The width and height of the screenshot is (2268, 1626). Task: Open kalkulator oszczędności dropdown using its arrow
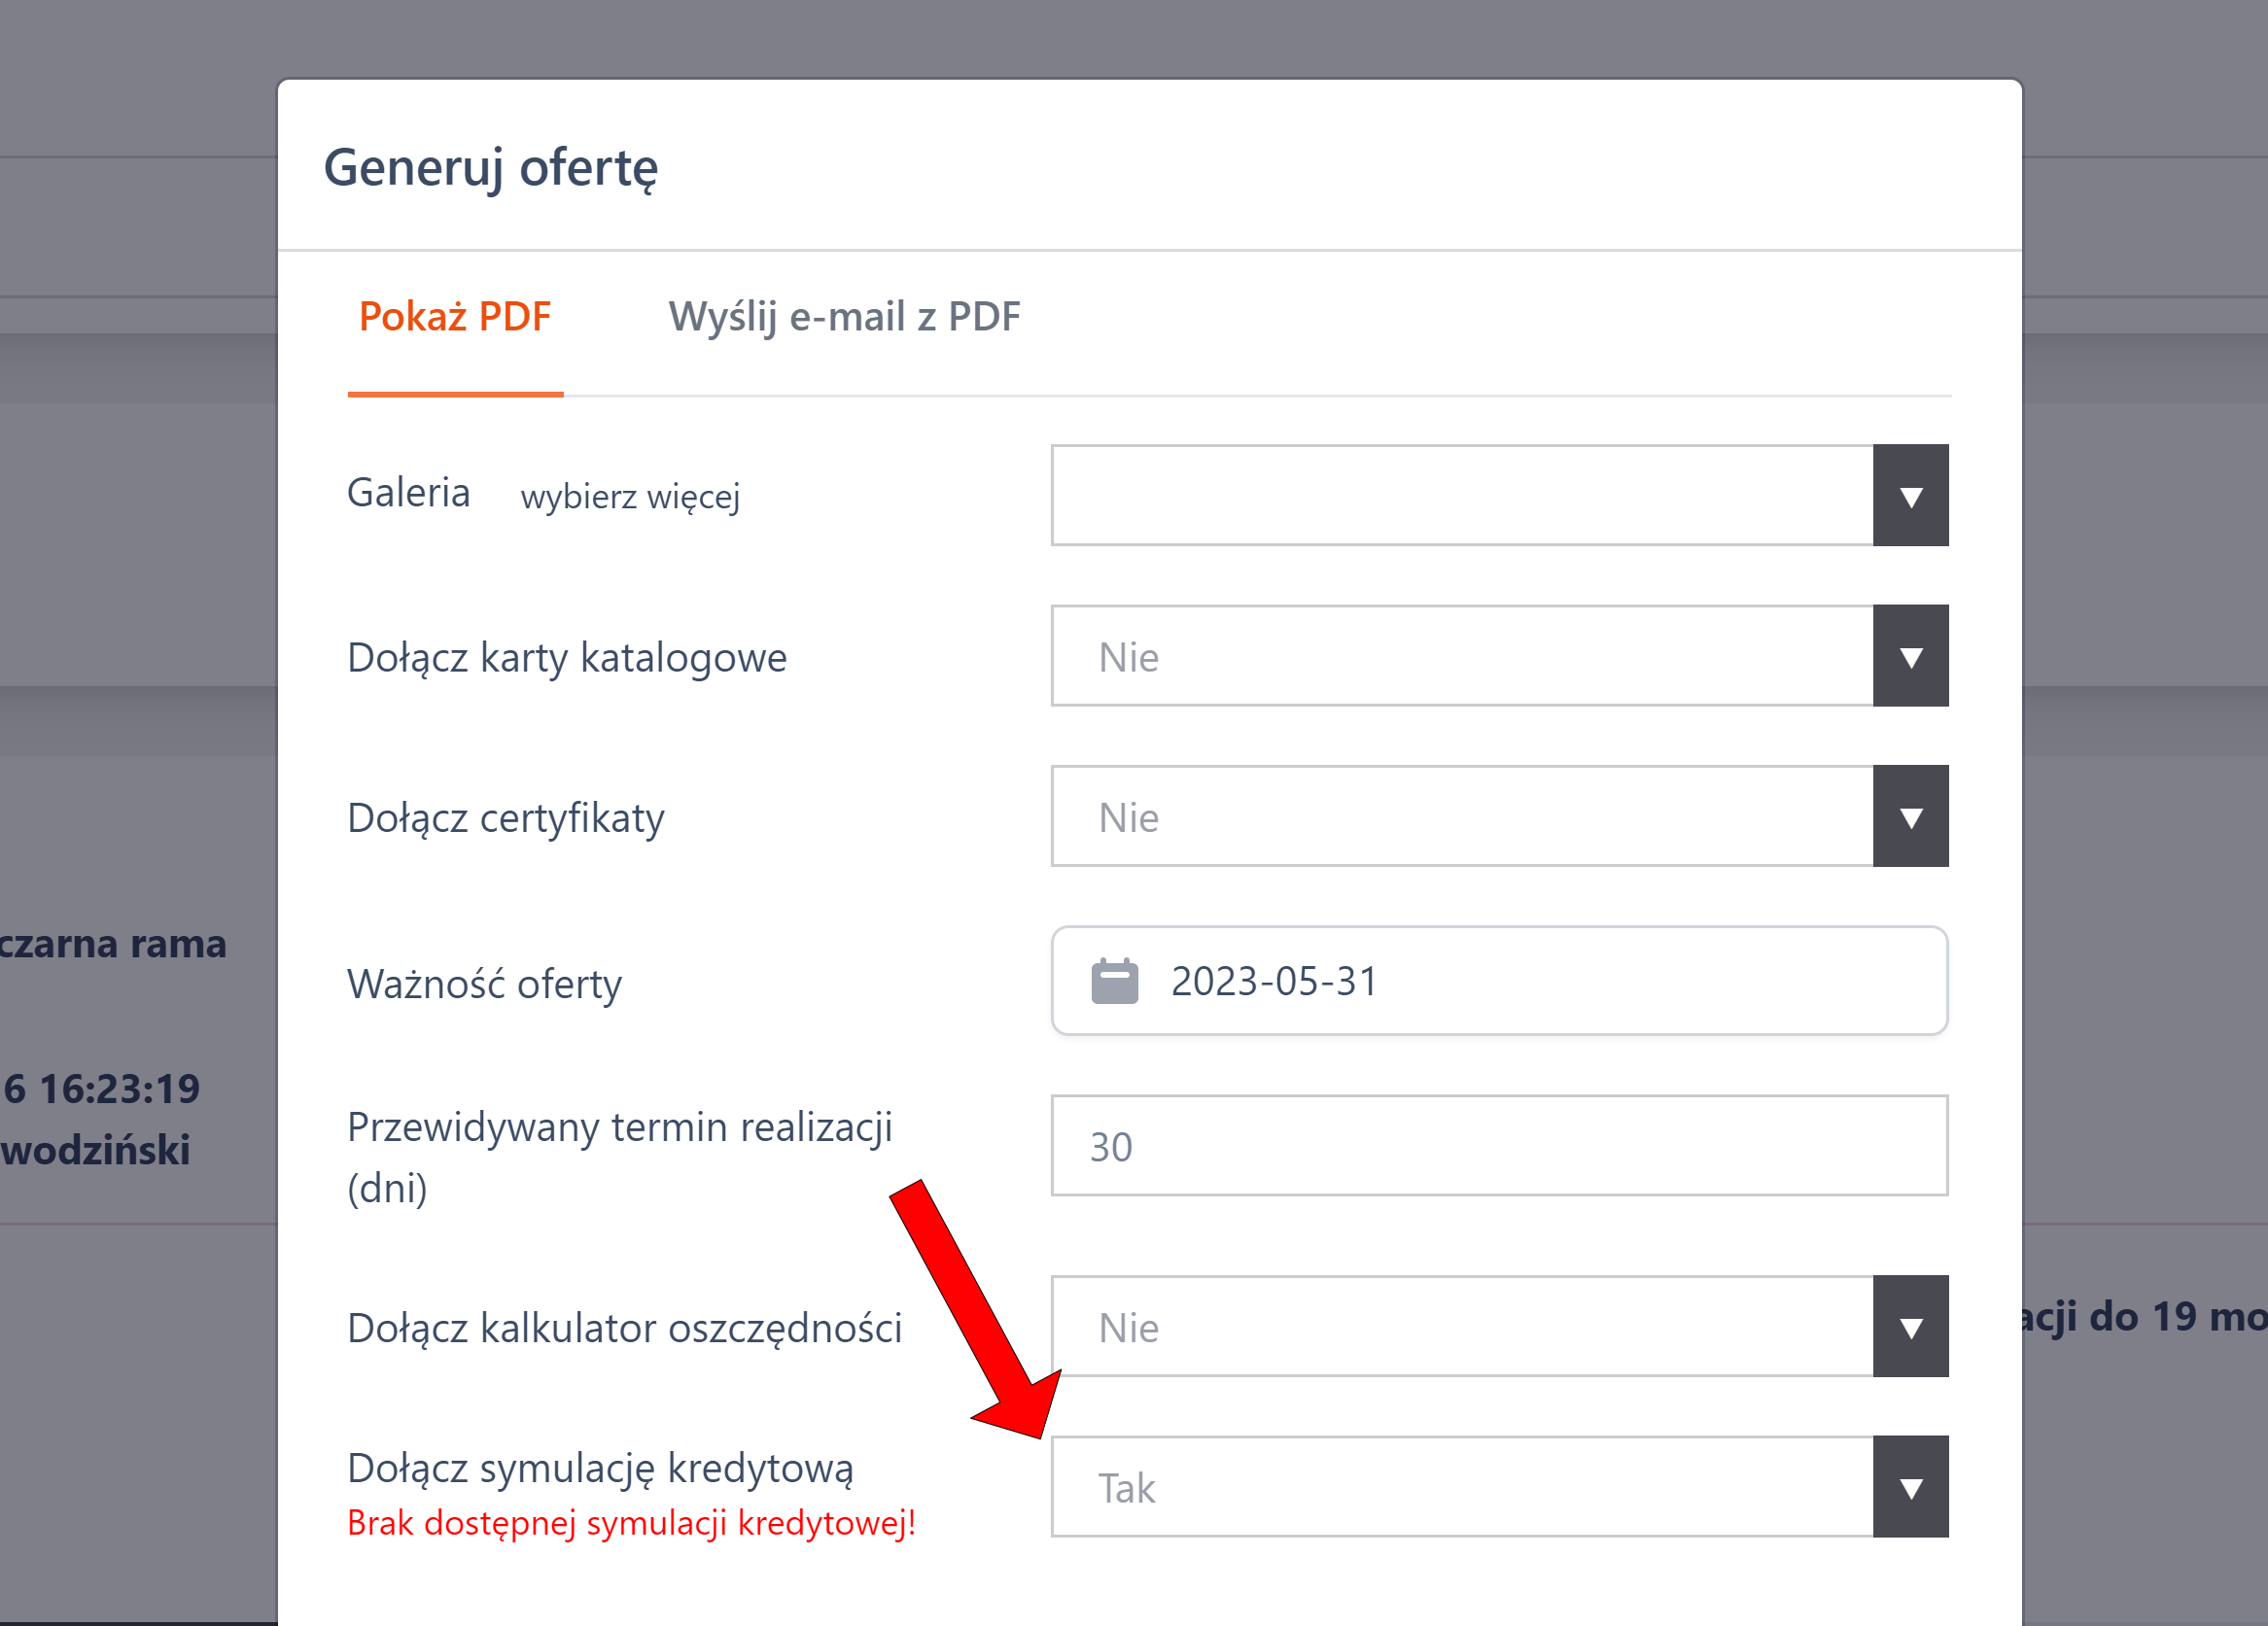(x=1910, y=1327)
